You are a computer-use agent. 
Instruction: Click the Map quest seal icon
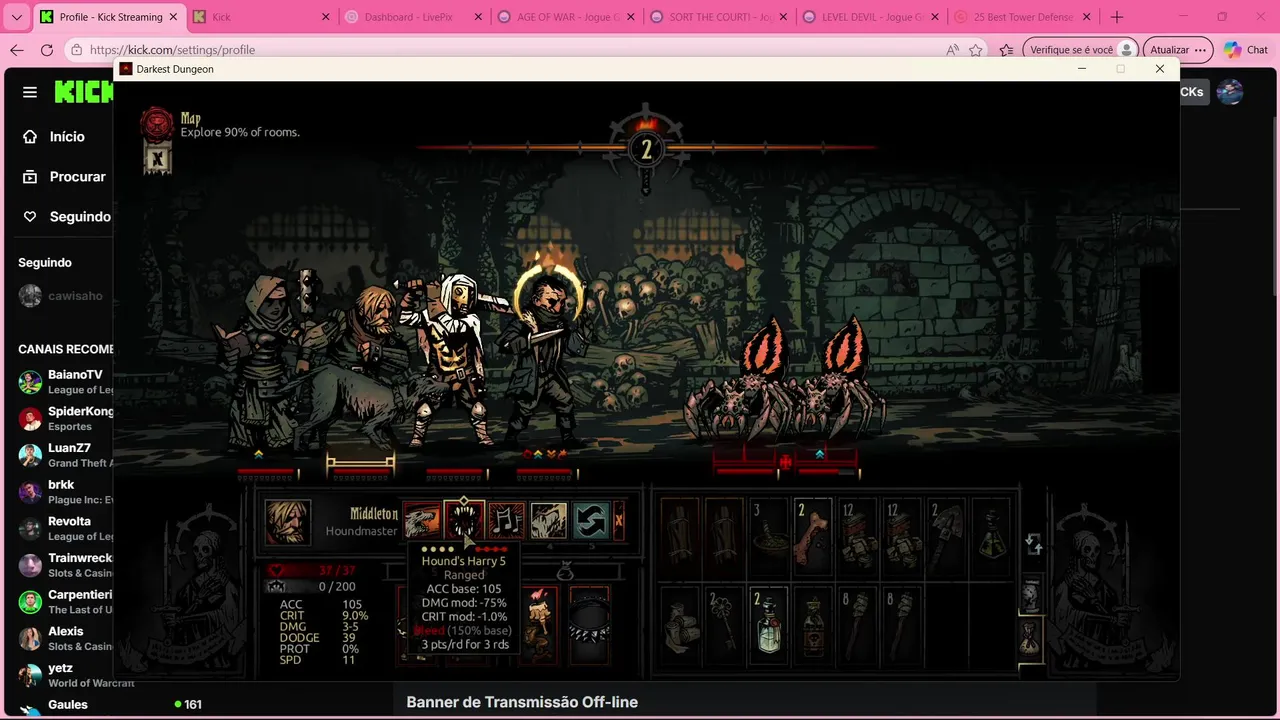tap(156, 124)
